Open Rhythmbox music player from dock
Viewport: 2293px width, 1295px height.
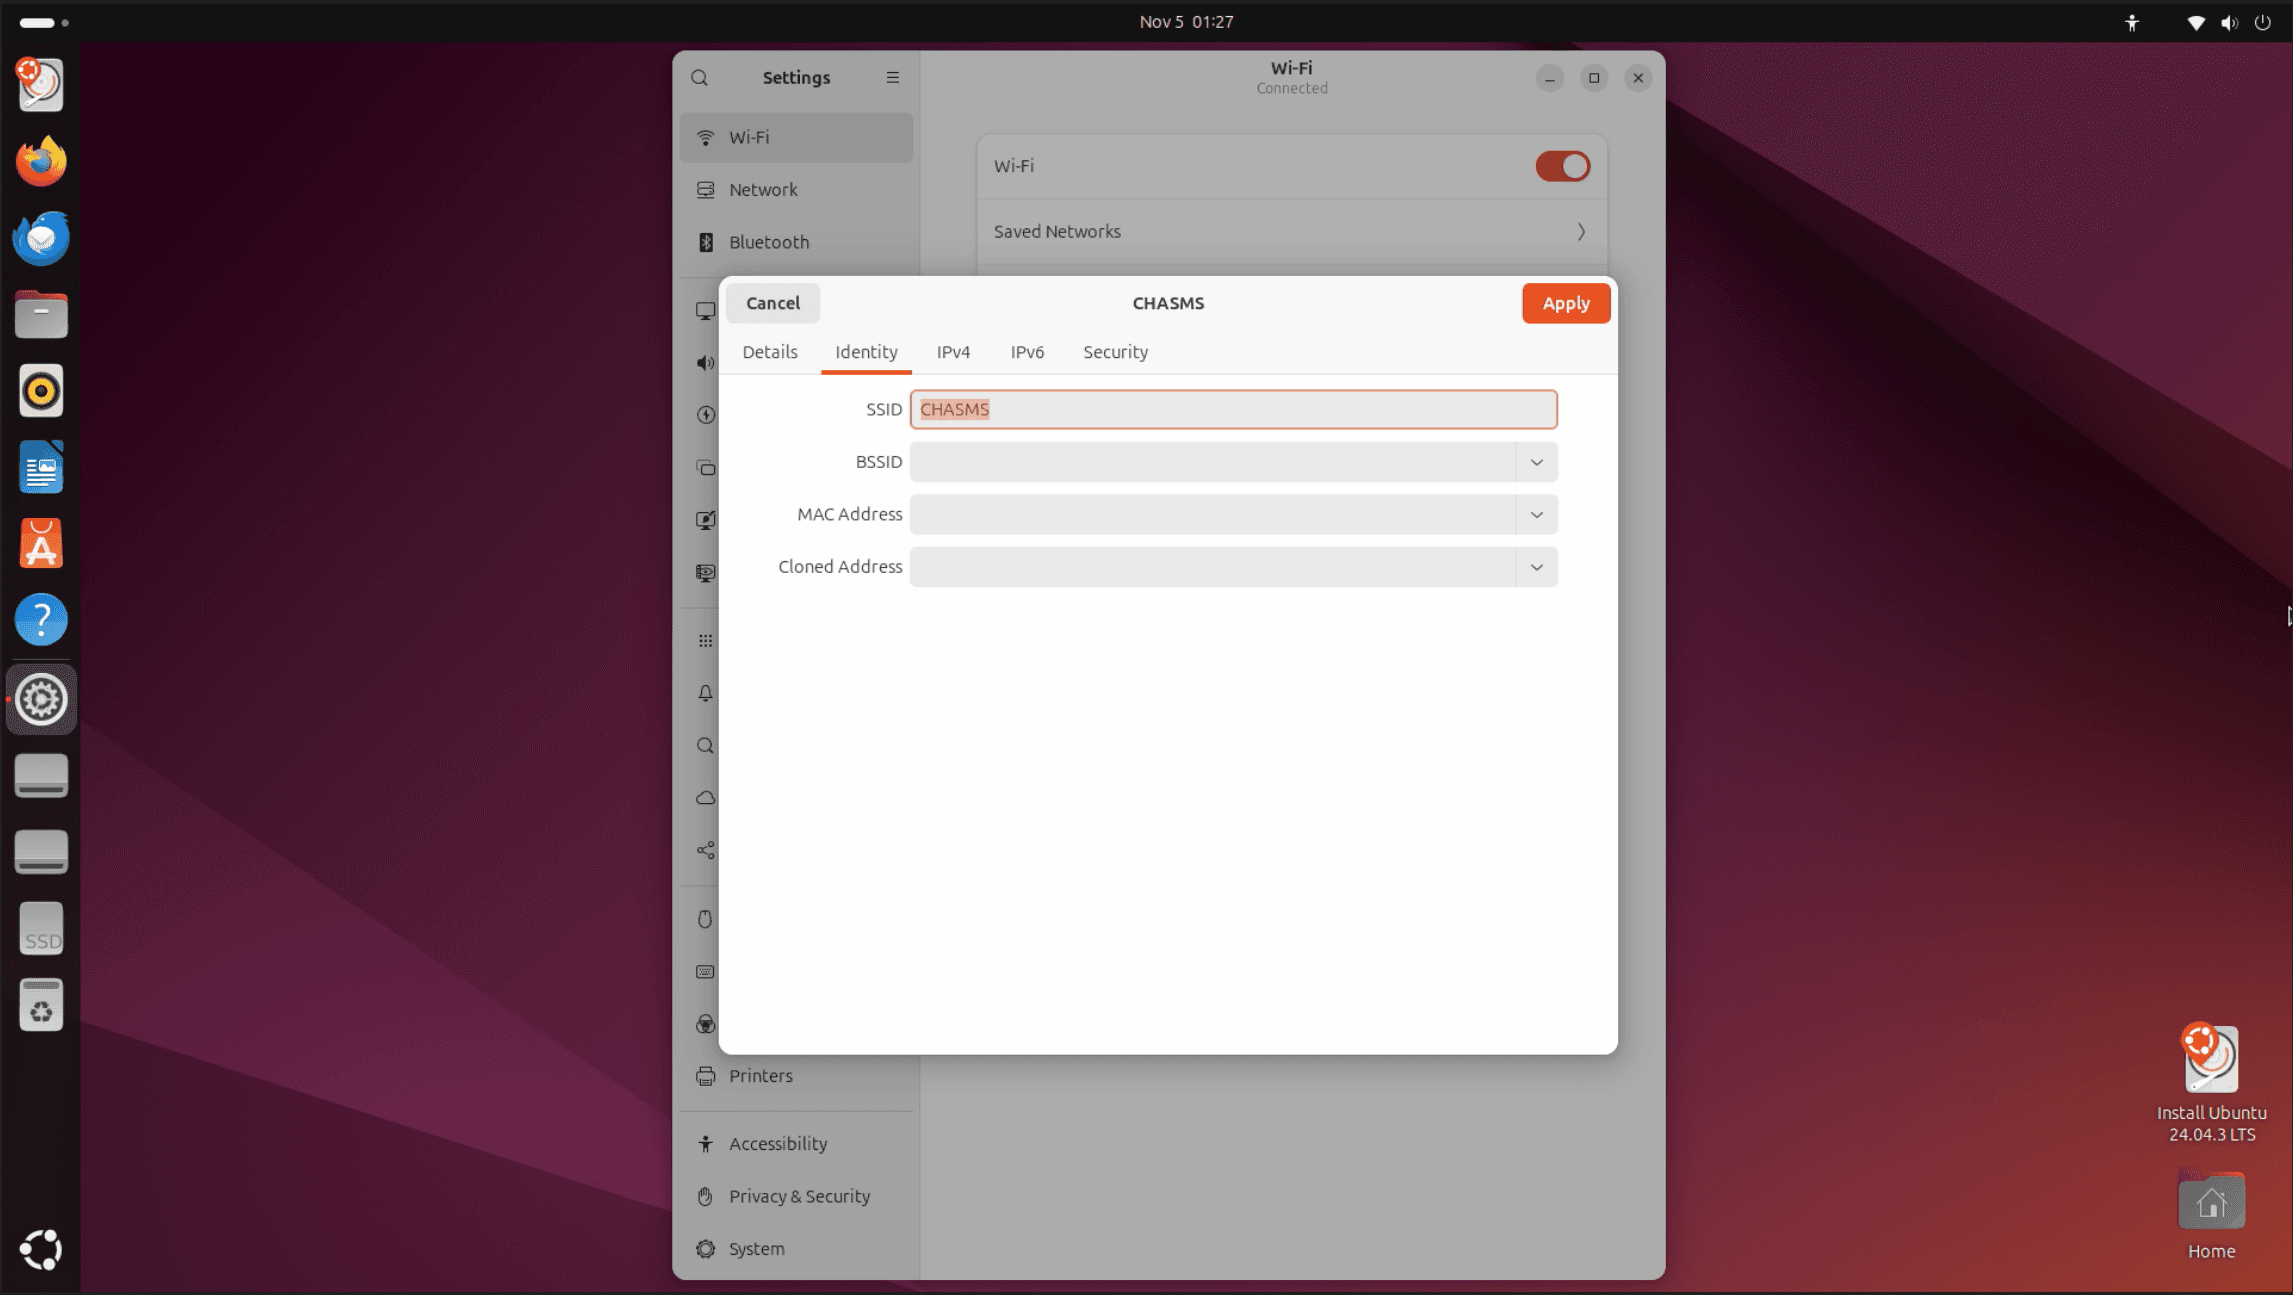pos(41,391)
